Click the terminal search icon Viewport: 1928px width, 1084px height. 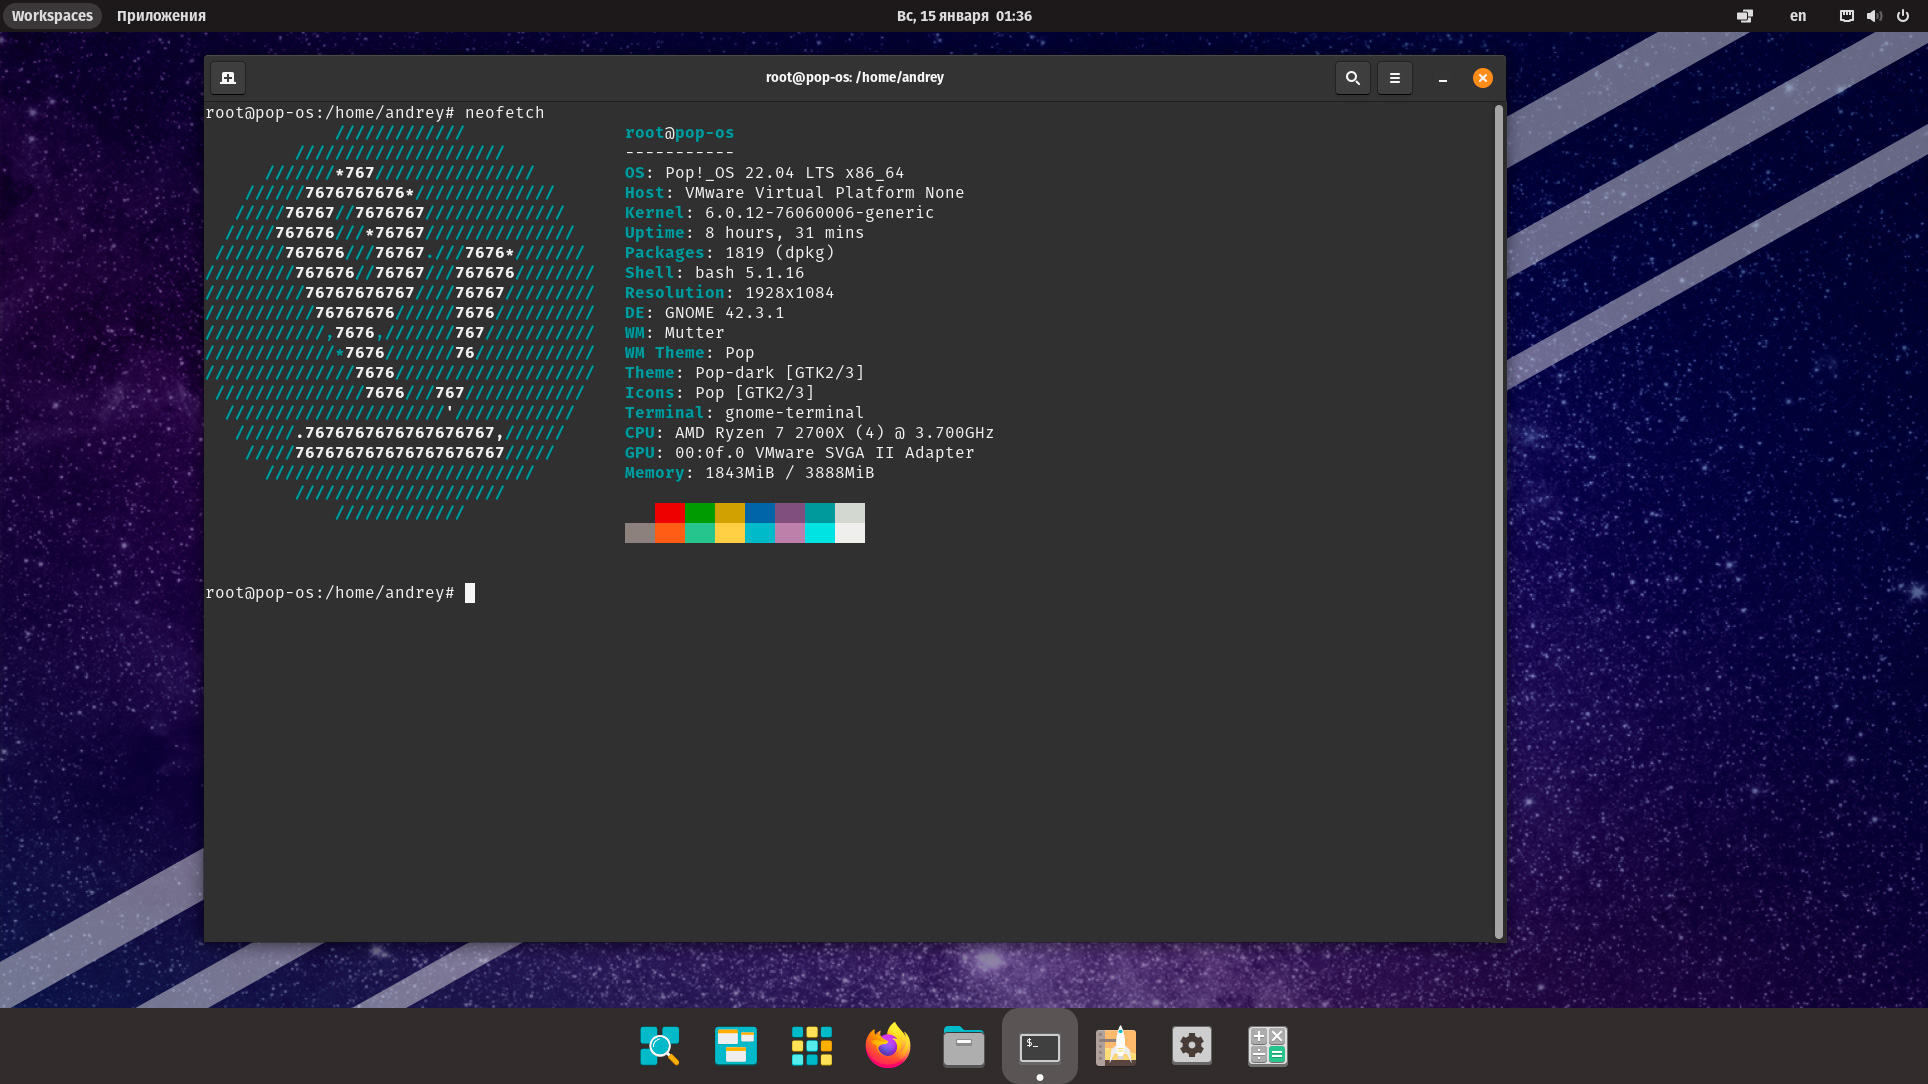coord(1352,78)
